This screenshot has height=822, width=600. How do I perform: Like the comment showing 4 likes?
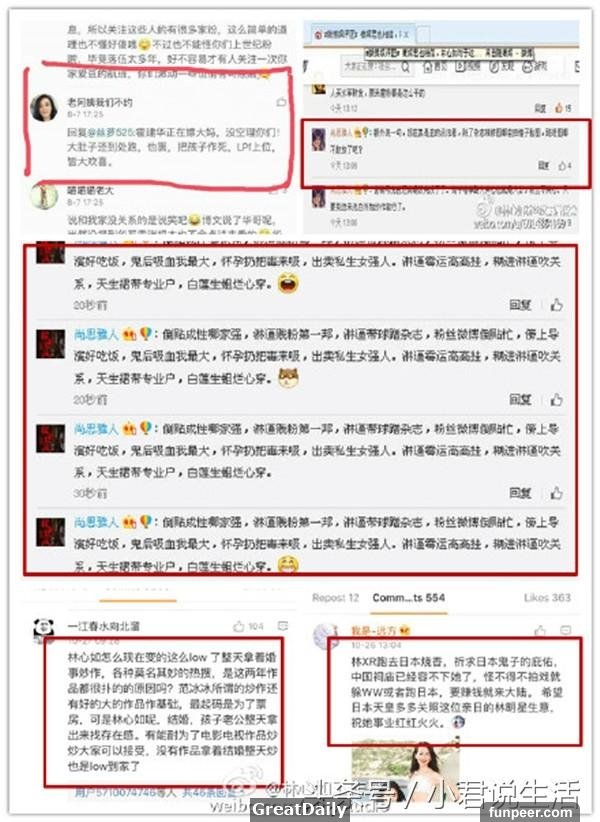(564, 165)
